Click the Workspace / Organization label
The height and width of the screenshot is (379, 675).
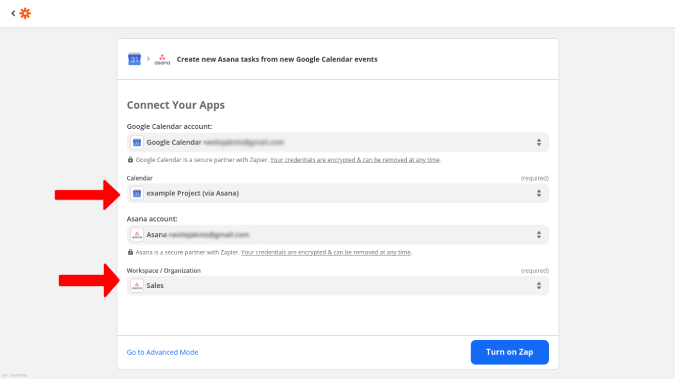[x=164, y=270]
